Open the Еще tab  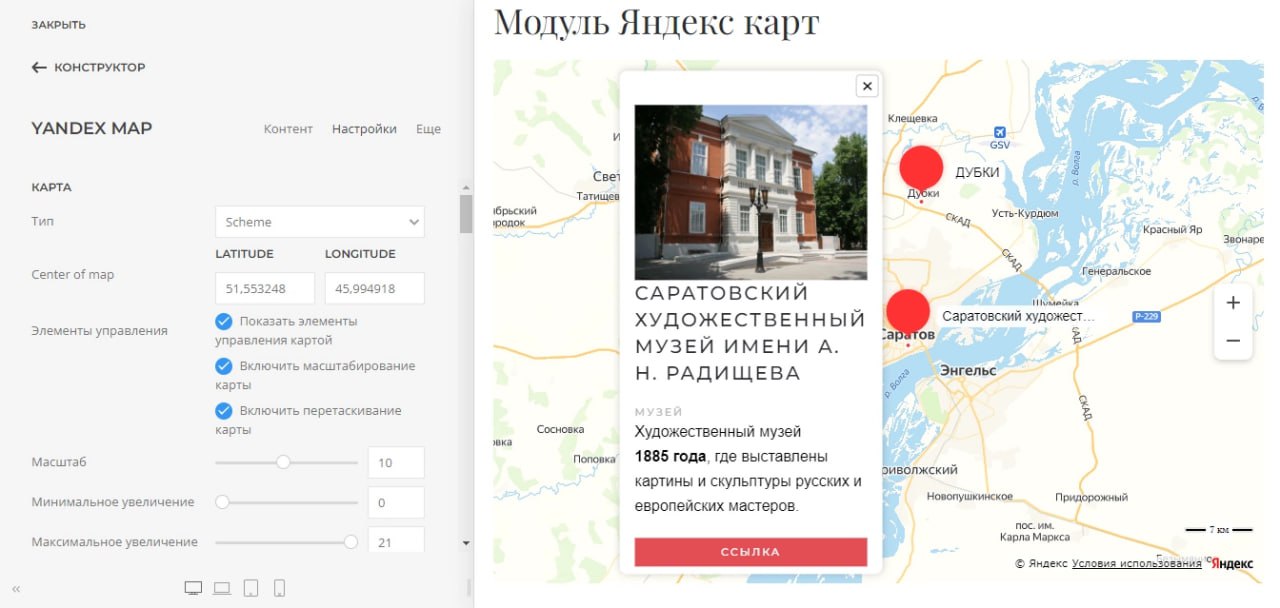[428, 129]
